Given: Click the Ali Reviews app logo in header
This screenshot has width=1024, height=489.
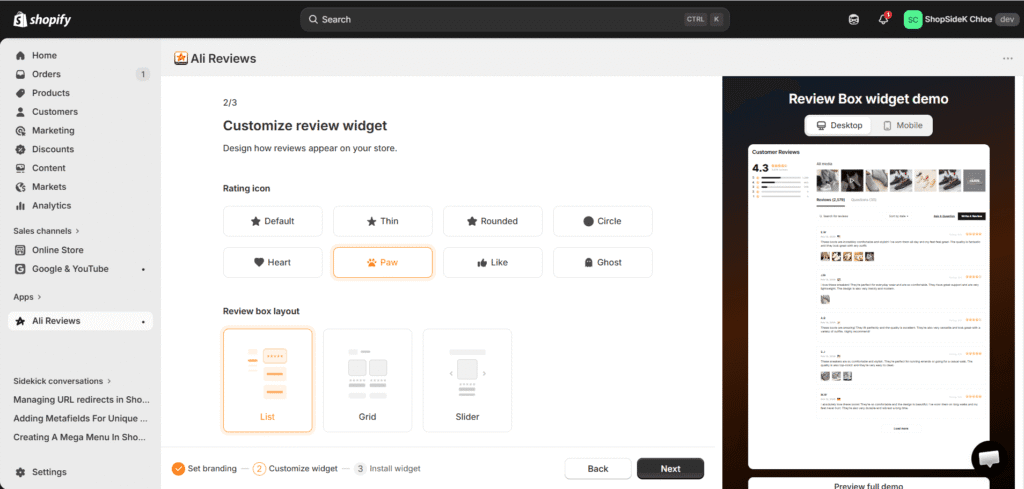Looking at the screenshot, I should [x=181, y=59].
